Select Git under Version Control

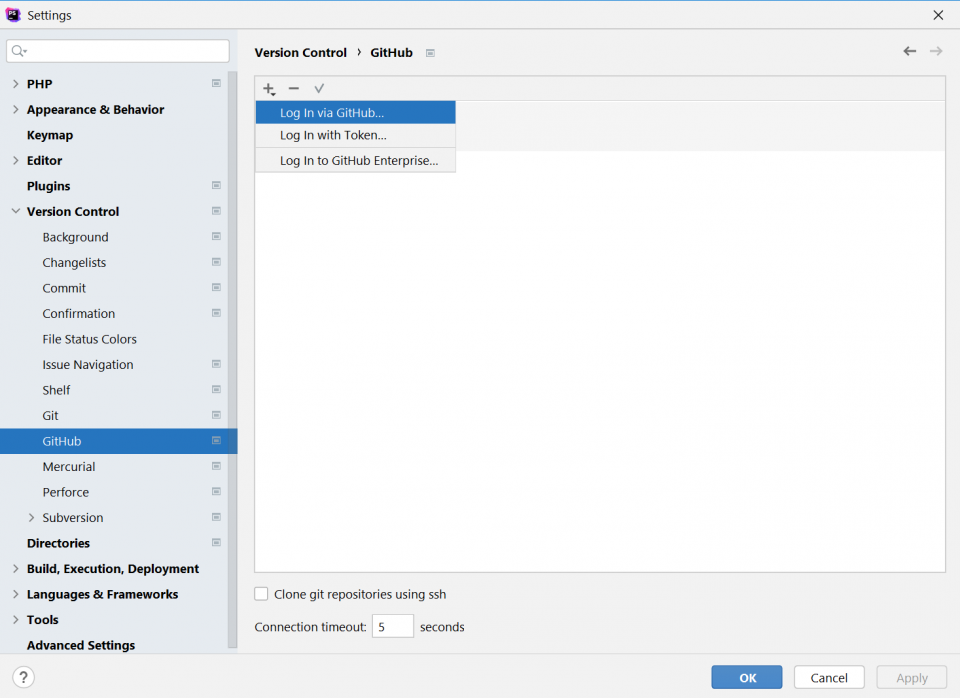click(x=50, y=416)
